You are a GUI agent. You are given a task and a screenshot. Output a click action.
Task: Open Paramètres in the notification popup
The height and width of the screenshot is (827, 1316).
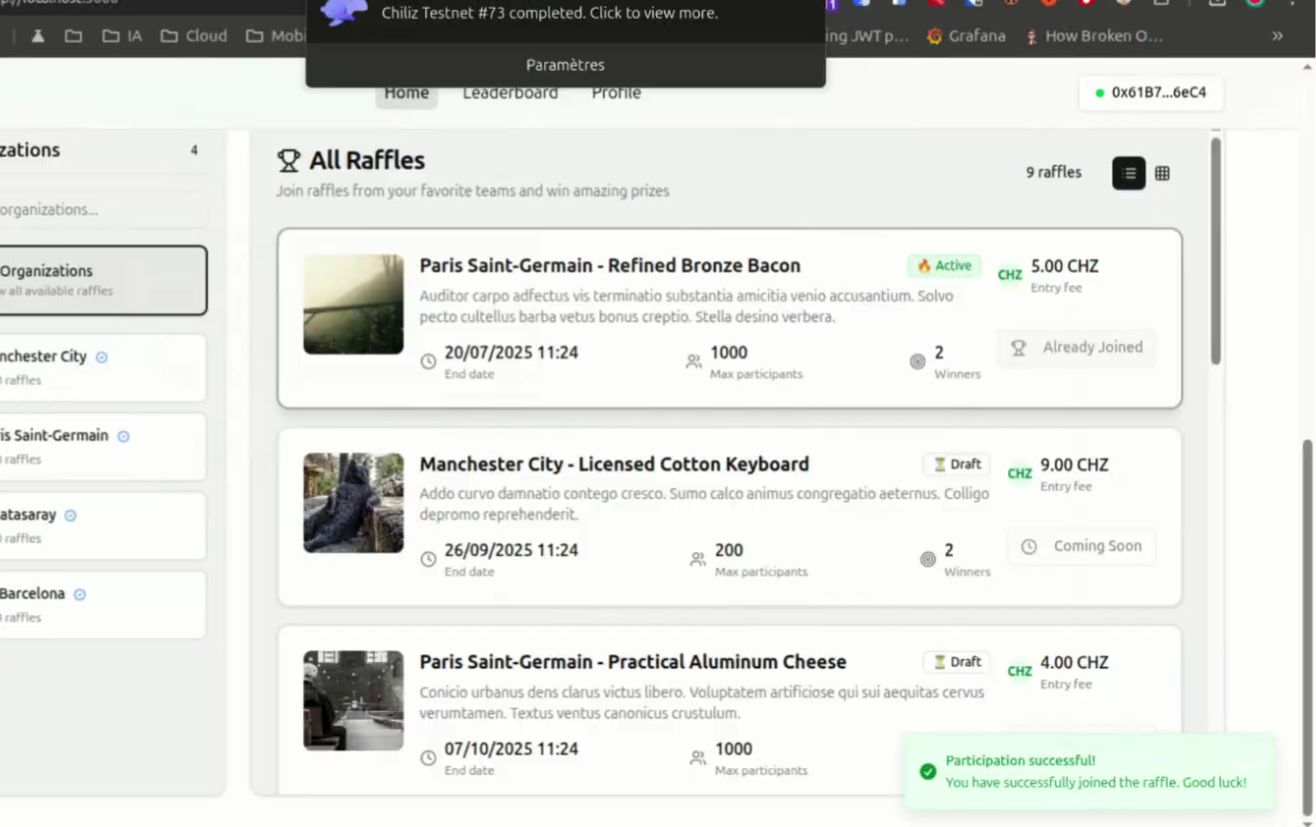tap(564, 64)
